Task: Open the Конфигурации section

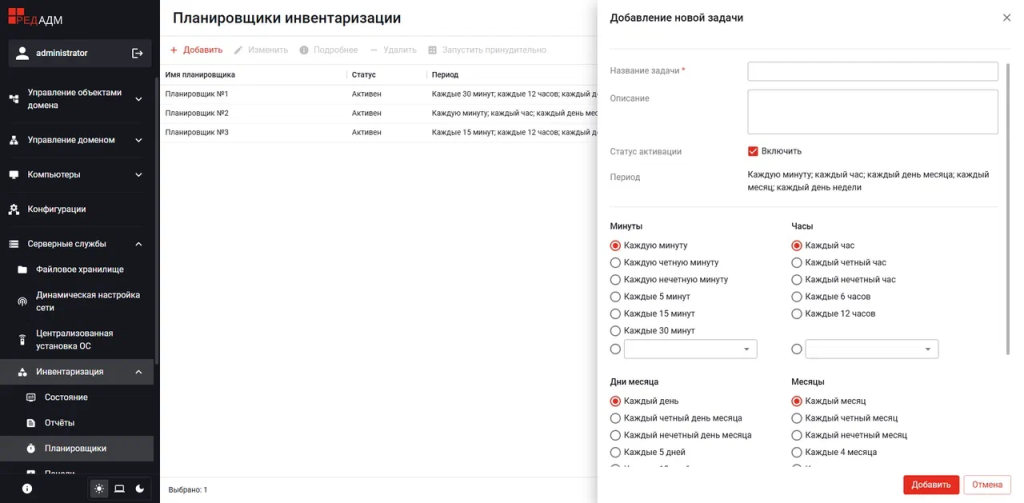Action: click(x=56, y=209)
